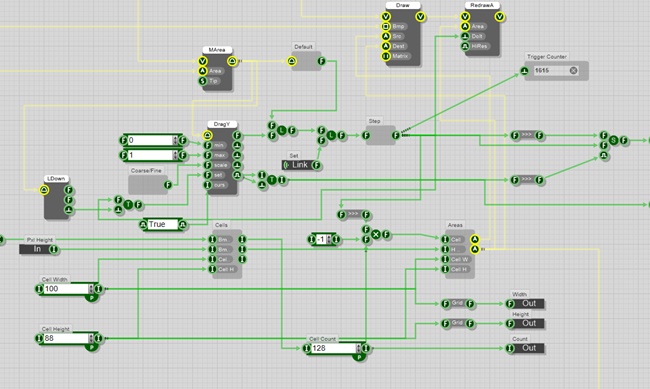650x389 pixels.
Task: Click the stepper arrows on the -1 value
Action: [x=329, y=239]
